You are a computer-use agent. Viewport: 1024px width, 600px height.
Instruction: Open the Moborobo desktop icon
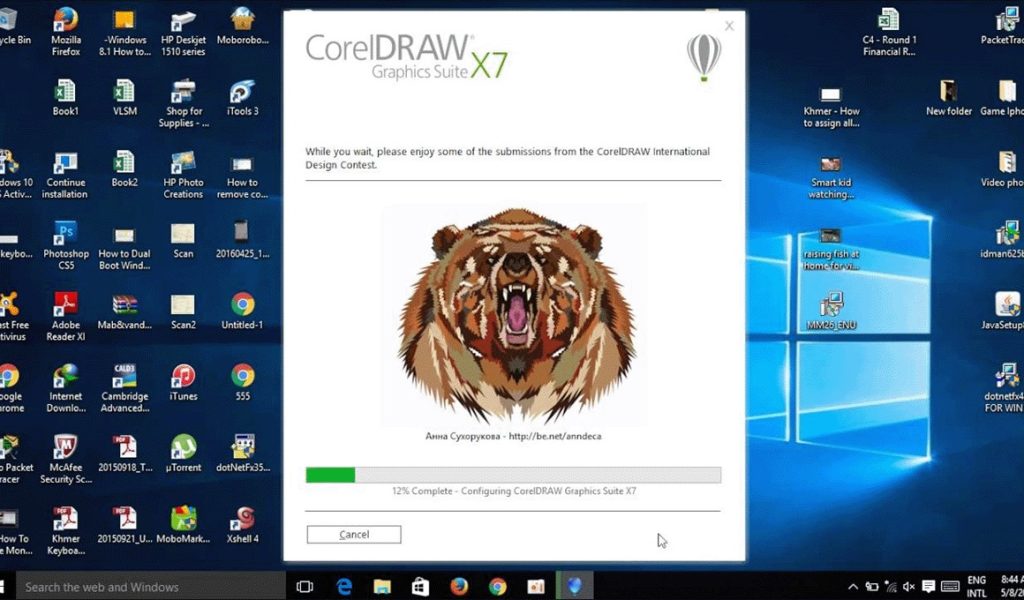coord(242,27)
